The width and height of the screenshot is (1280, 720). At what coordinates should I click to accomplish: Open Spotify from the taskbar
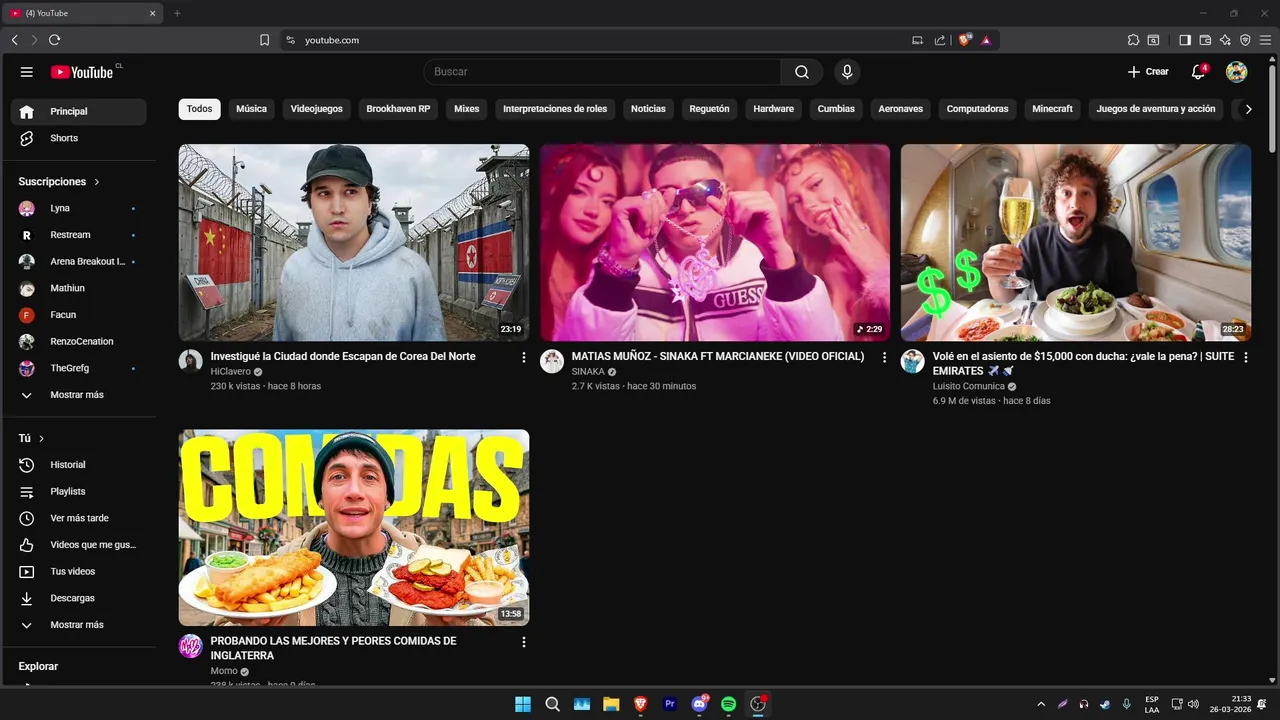point(728,704)
